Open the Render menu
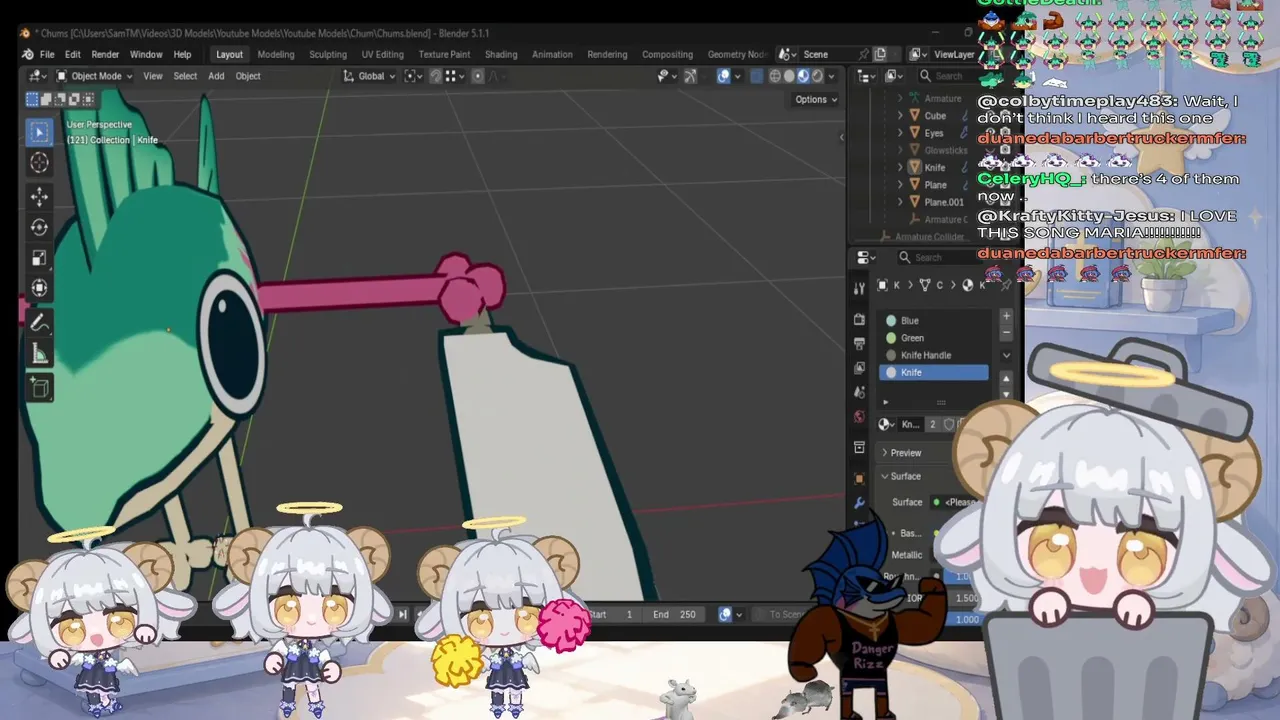1280x720 pixels. [105, 54]
